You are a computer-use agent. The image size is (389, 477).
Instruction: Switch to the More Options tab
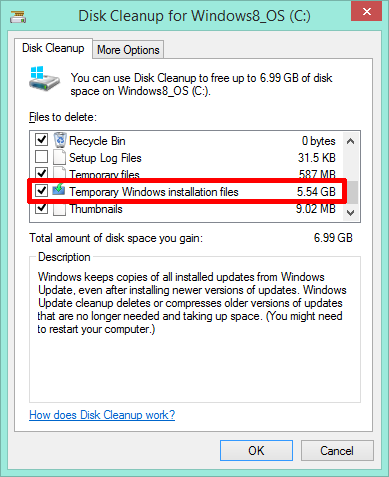click(x=128, y=50)
